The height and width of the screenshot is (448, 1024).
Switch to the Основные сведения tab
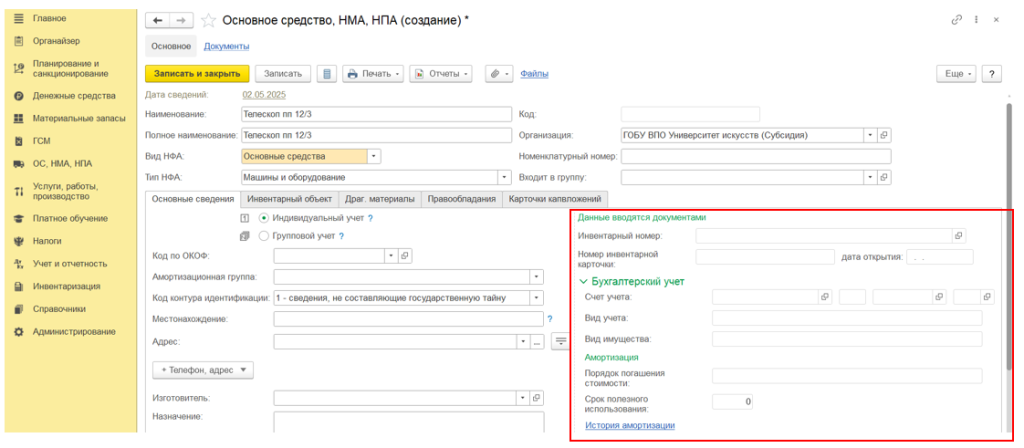[193, 199]
